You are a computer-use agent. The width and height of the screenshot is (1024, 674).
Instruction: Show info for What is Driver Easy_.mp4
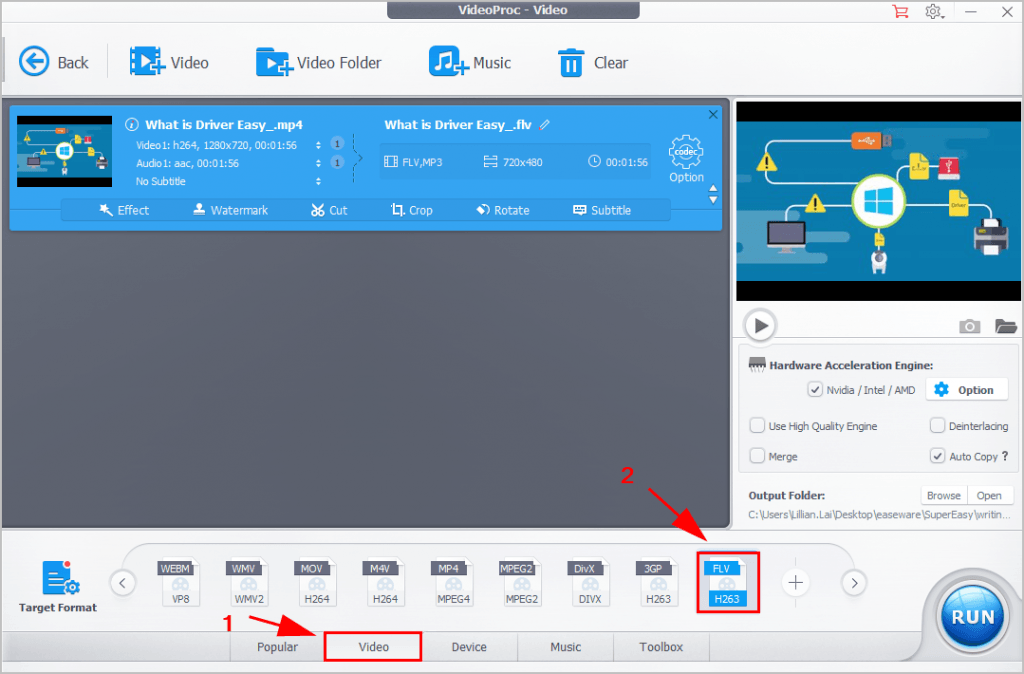[x=131, y=124]
